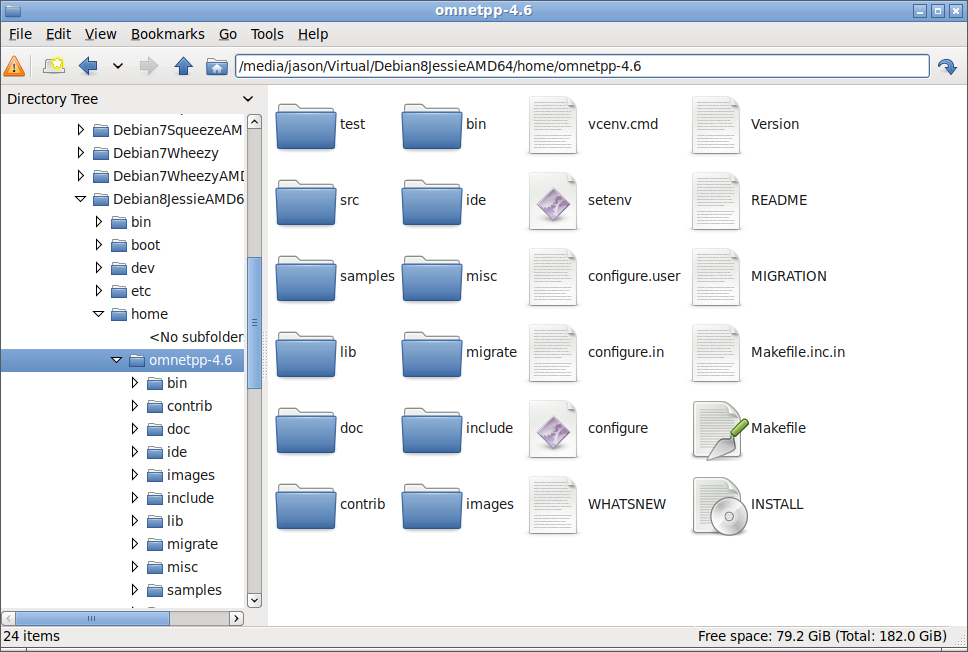Select the src folder icon

[306, 202]
